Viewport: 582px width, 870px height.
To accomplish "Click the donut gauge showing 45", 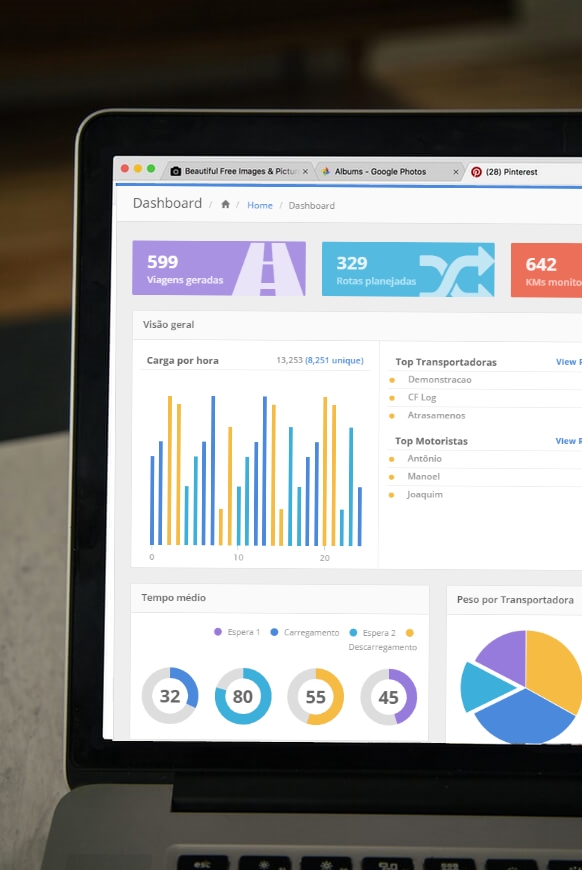I will pos(388,697).
